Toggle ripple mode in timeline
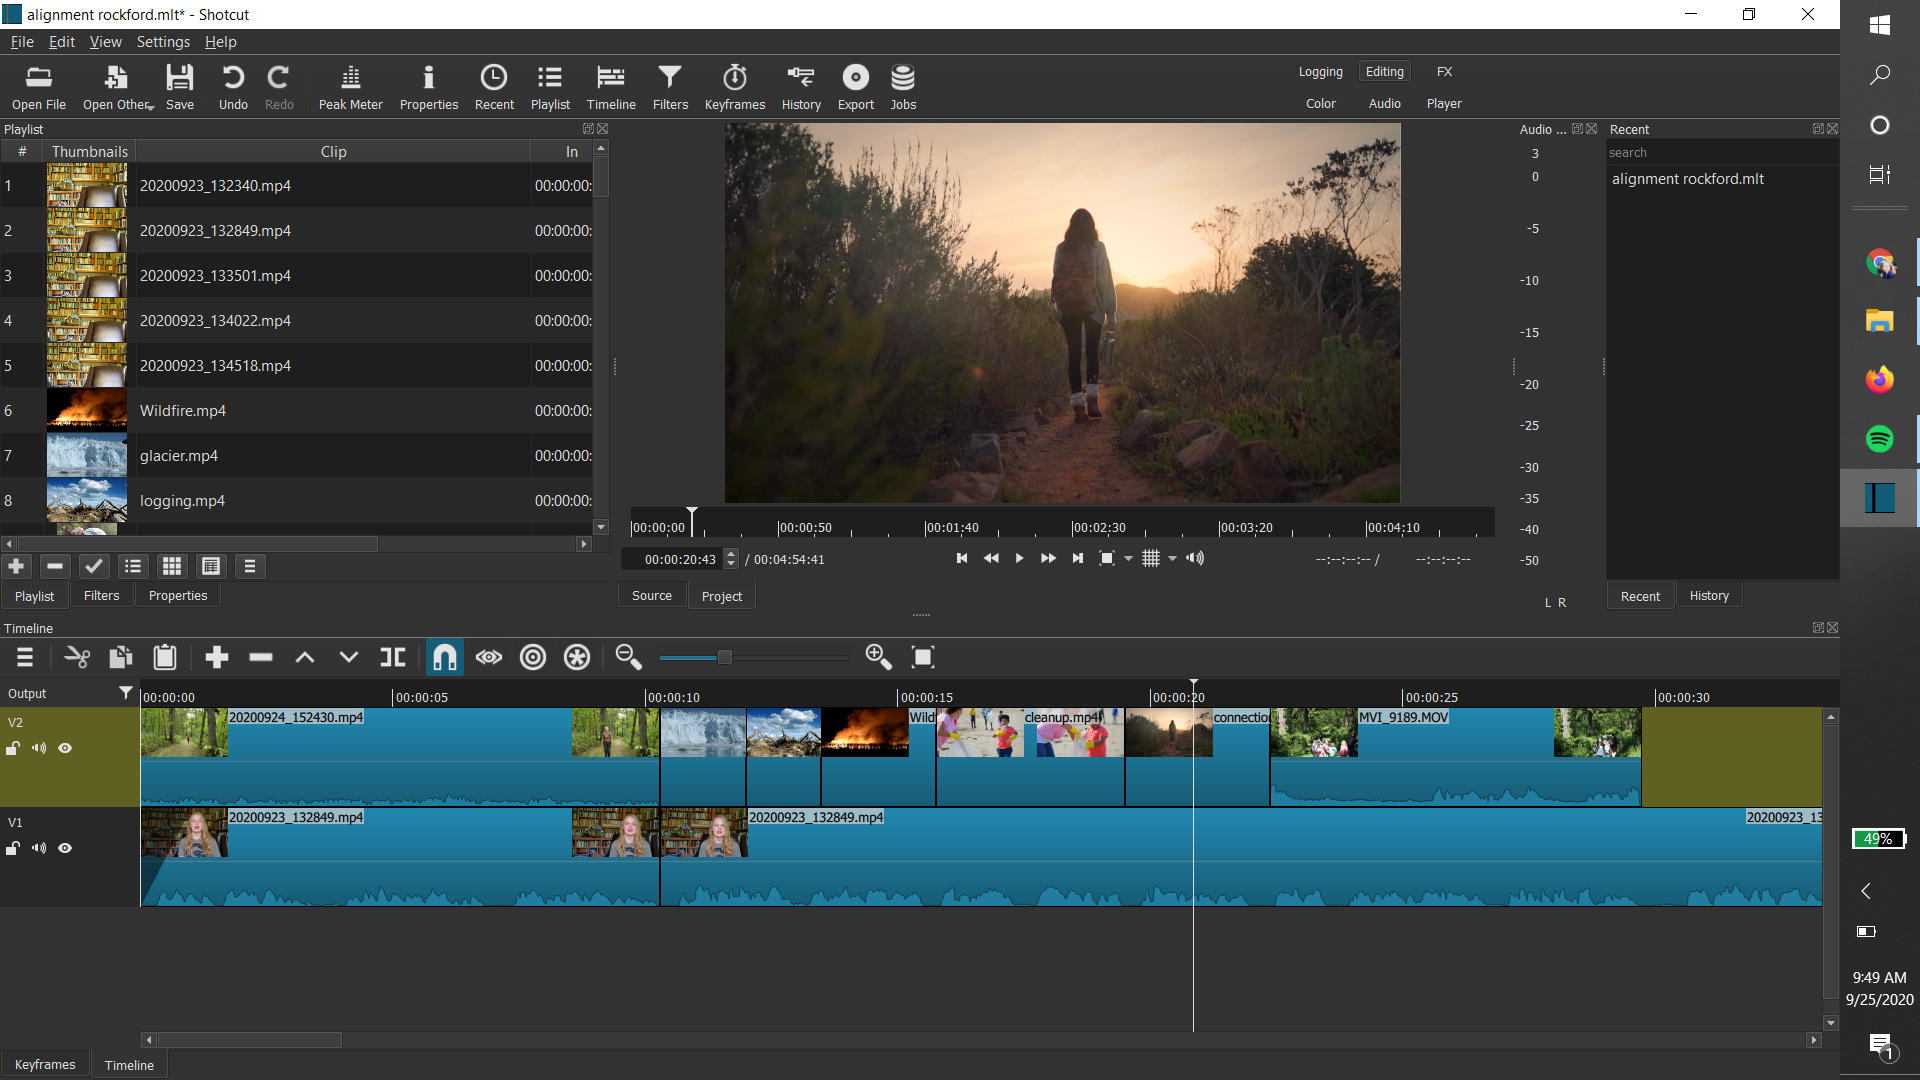 point(533,657)
